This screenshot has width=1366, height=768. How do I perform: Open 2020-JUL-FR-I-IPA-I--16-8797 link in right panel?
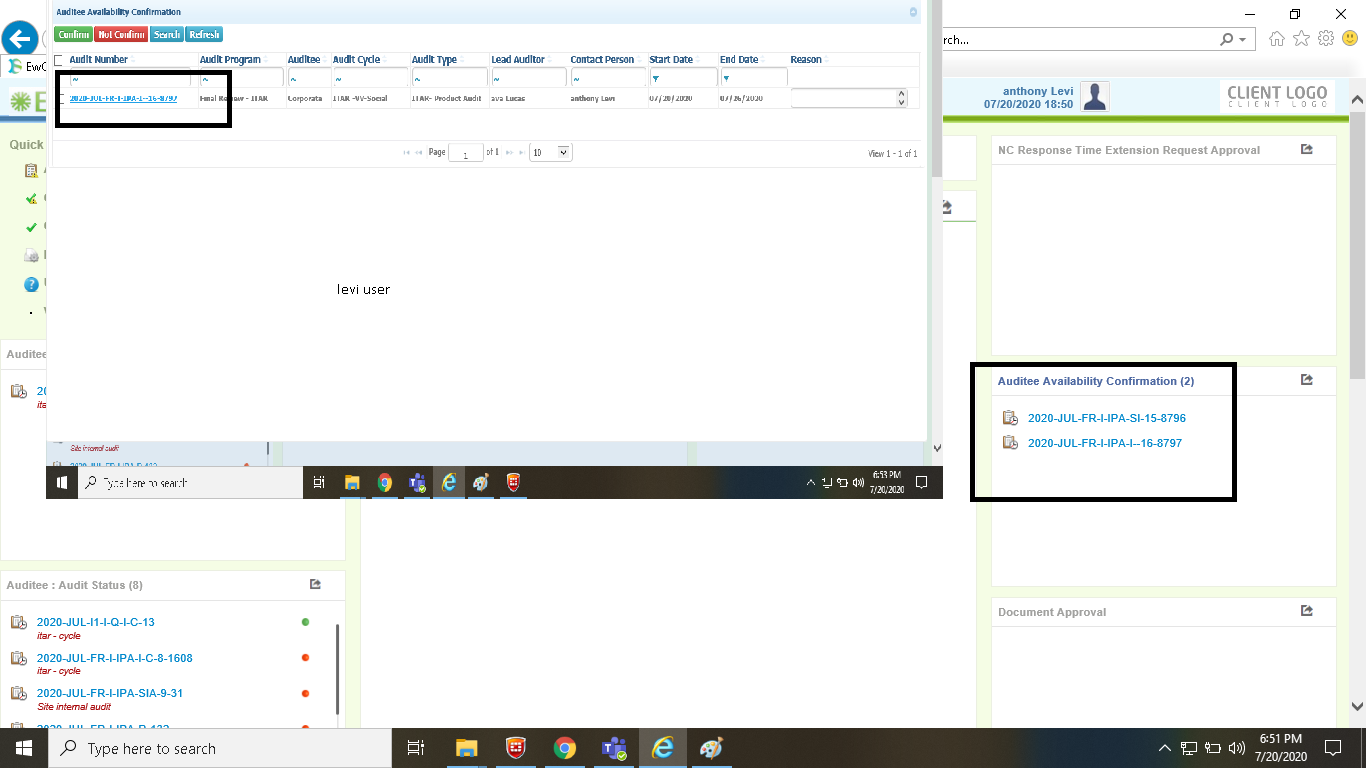[x=1105, y=443]
